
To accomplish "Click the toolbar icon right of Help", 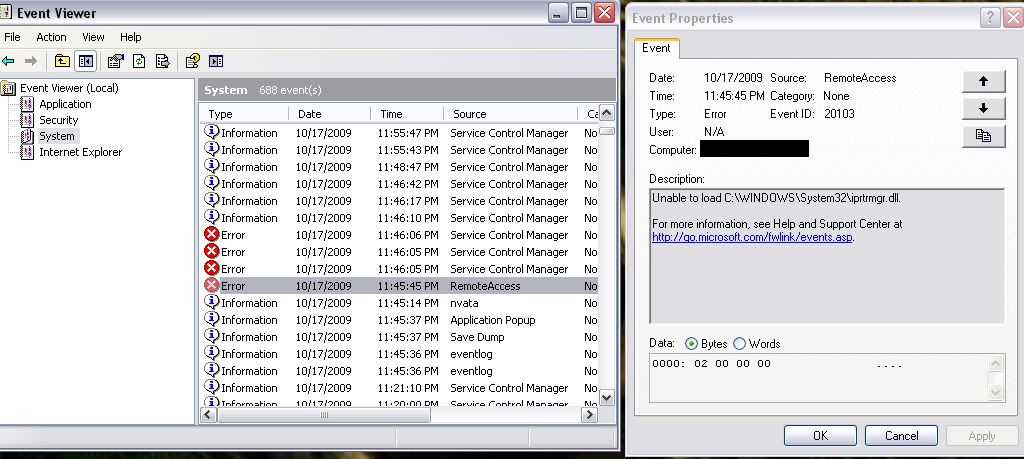I will (x=216, y=61).
